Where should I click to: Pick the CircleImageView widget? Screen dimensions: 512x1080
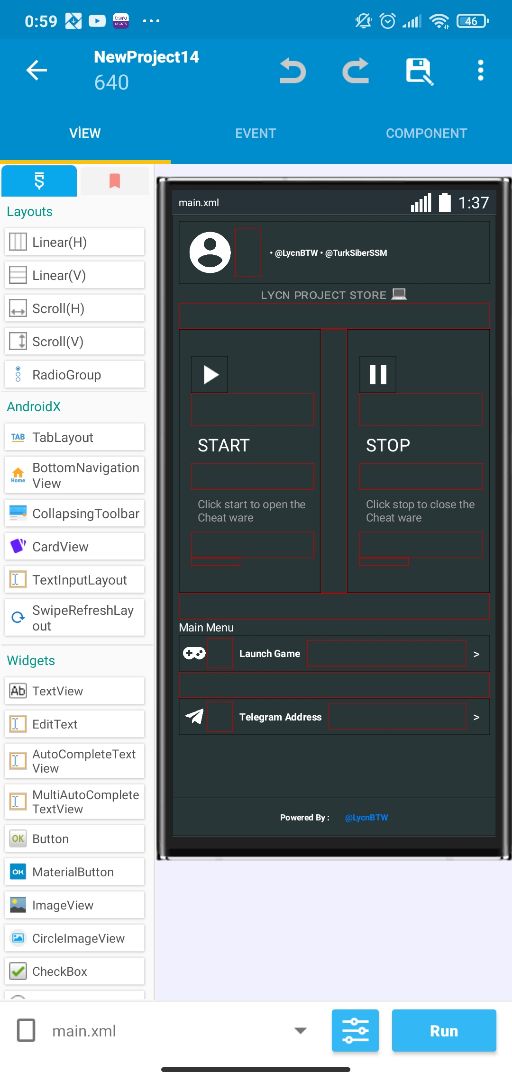click(74, 938)
